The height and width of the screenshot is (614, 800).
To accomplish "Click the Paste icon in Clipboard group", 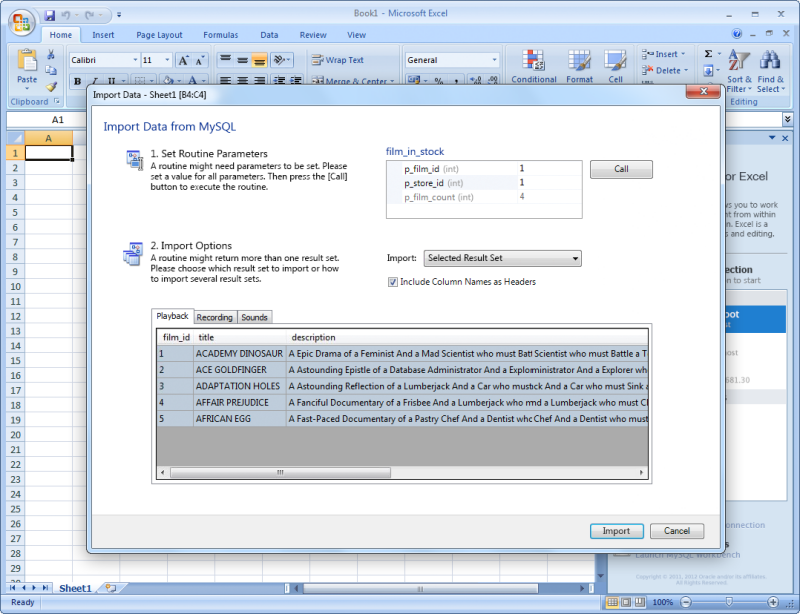I will [x=27, y=60].
